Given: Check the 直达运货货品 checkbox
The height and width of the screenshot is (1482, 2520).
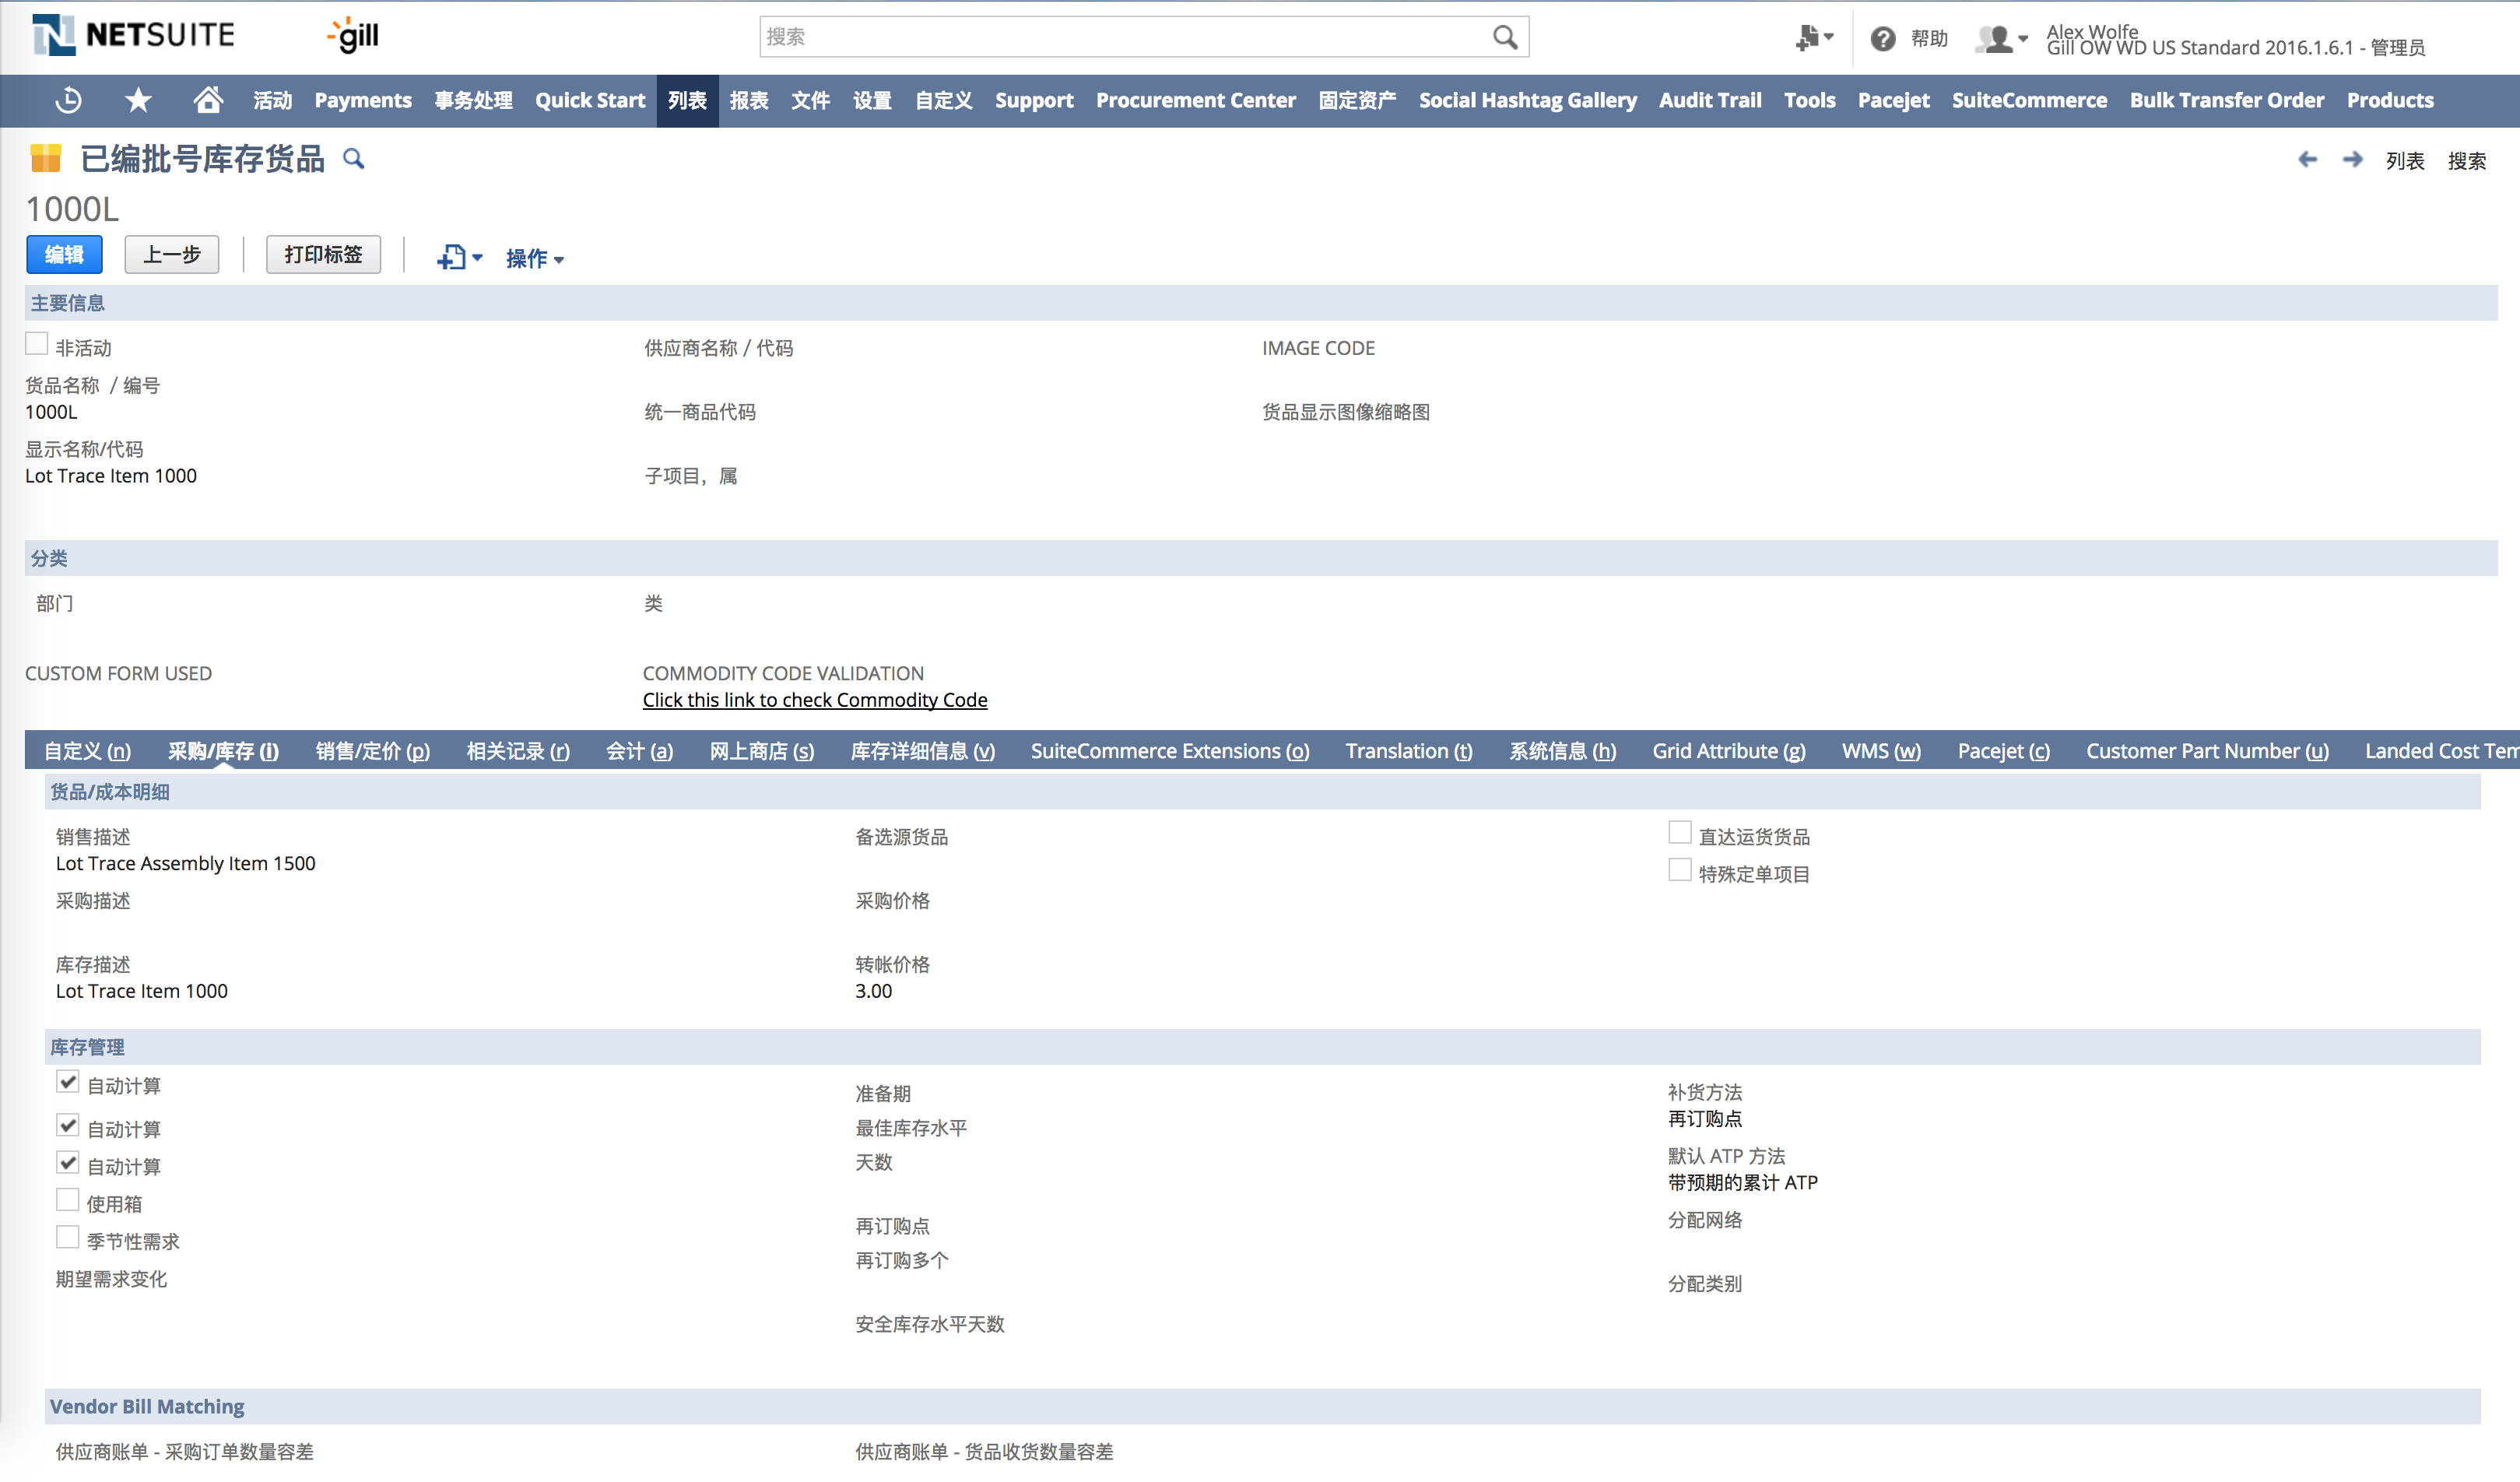Looking at the screenshot, I should pos(1679,833).
